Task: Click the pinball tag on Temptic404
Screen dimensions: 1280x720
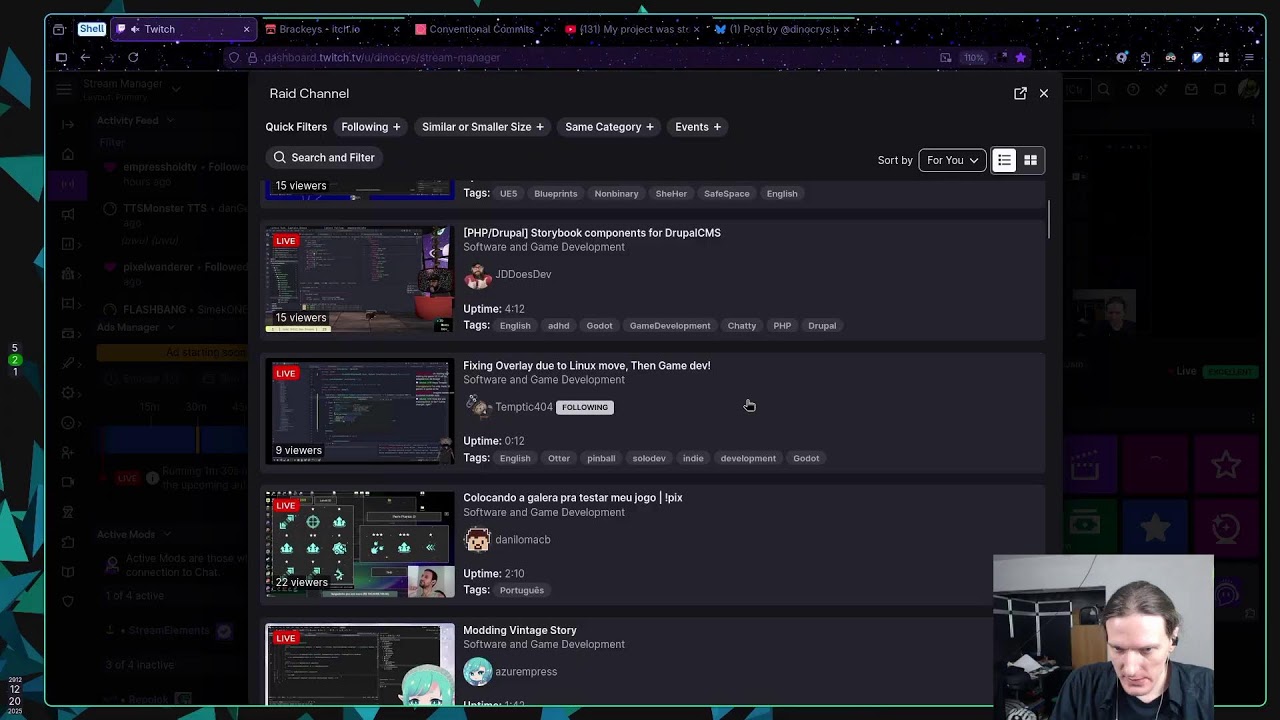Action: (x=601, y=458)
